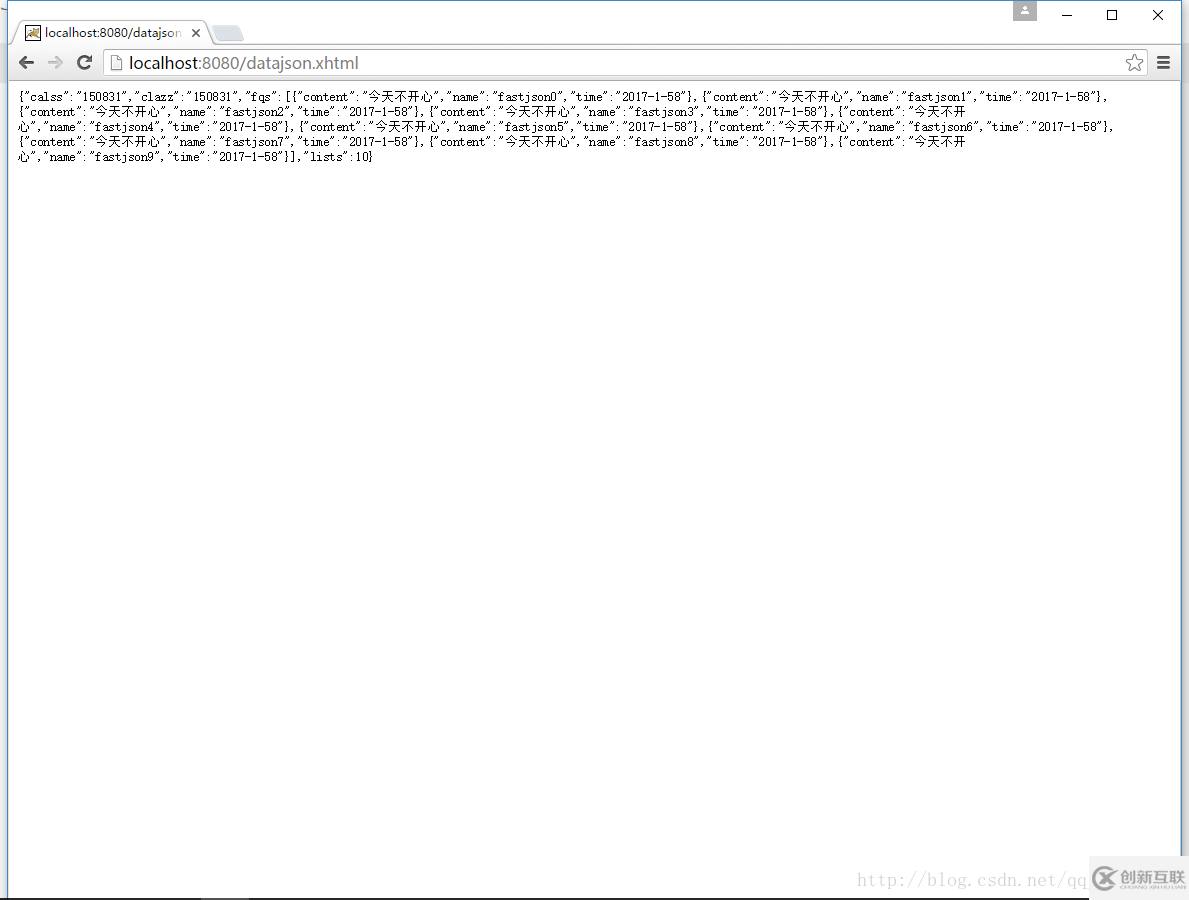
Task: Reload the datajson.xhtml page
Action: pyautogui.click(x=84, y=63)
